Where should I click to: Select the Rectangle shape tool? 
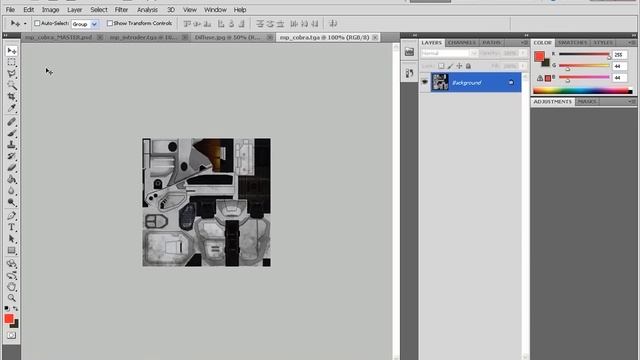(11, 250)
